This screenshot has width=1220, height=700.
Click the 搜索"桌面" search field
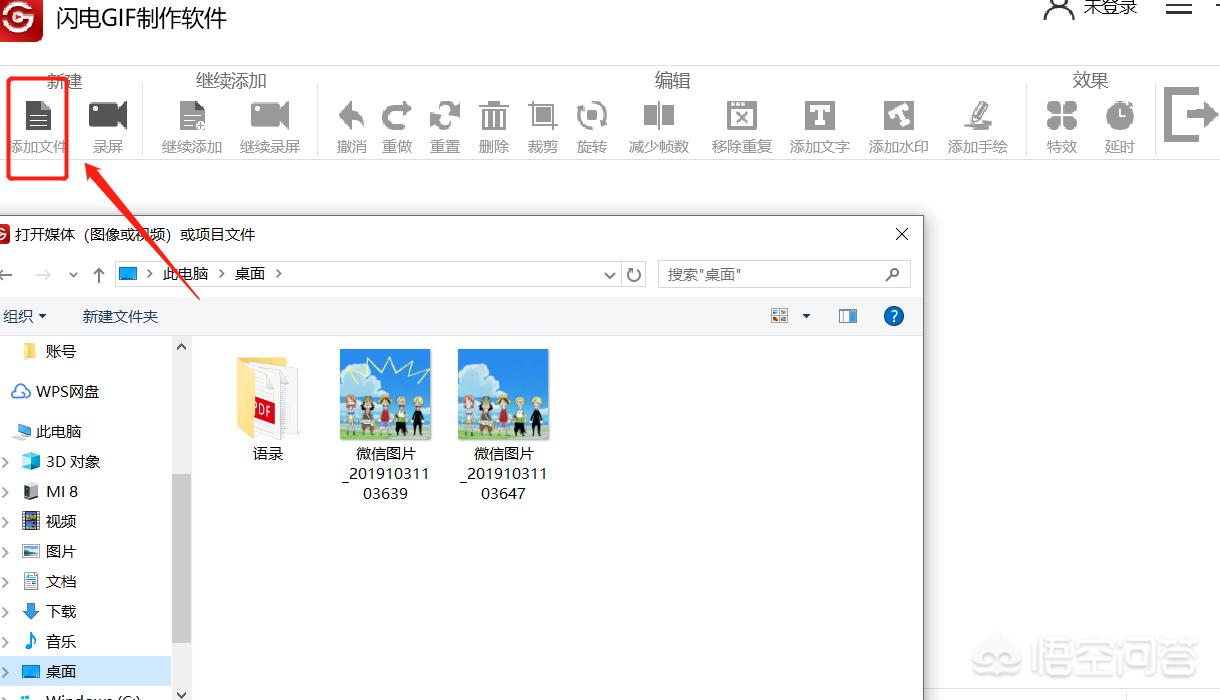click(774, 274)
